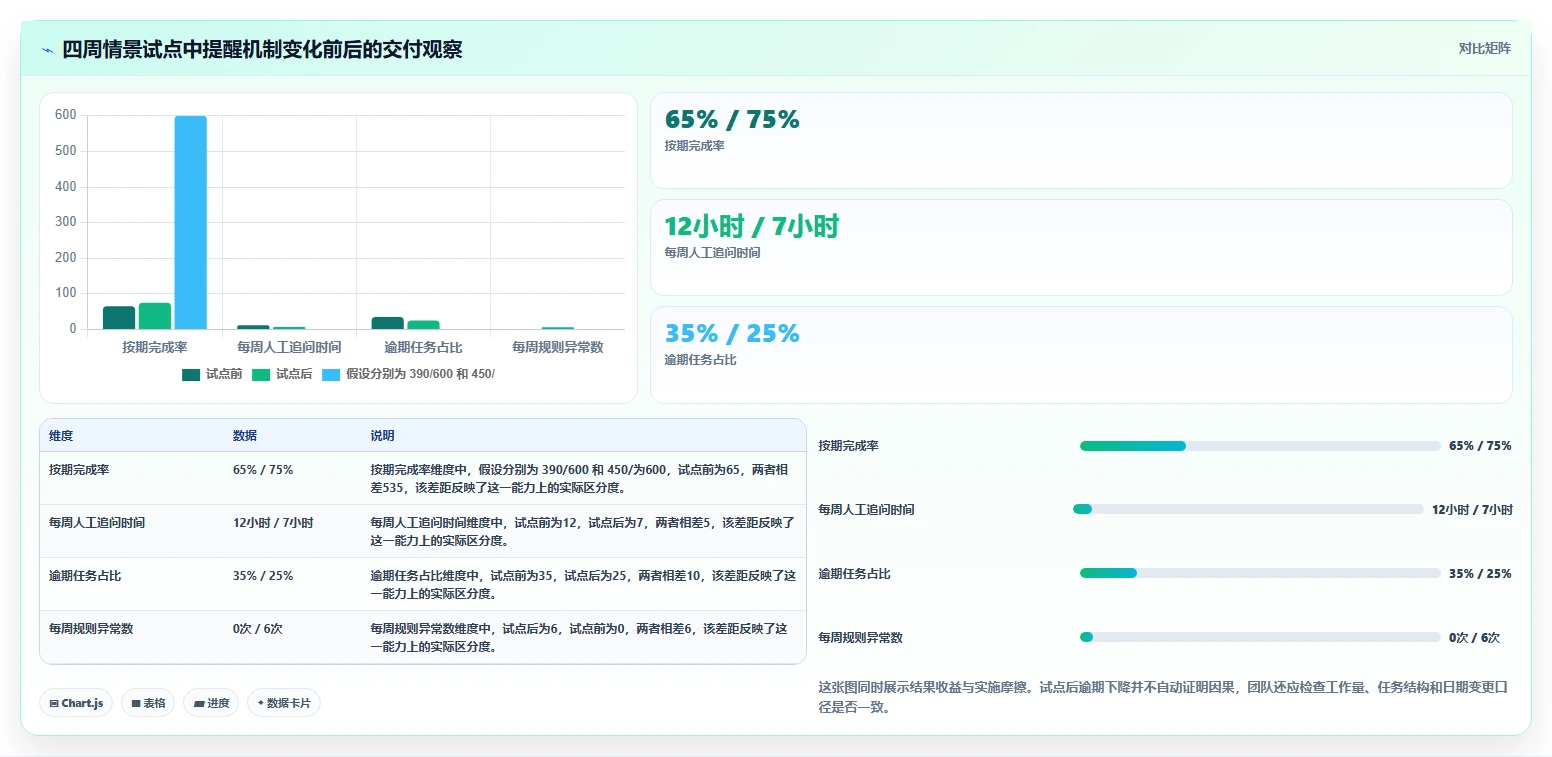Click the 35% / 25% table cell
The image size is (1552, 757).
click(294, 584)
